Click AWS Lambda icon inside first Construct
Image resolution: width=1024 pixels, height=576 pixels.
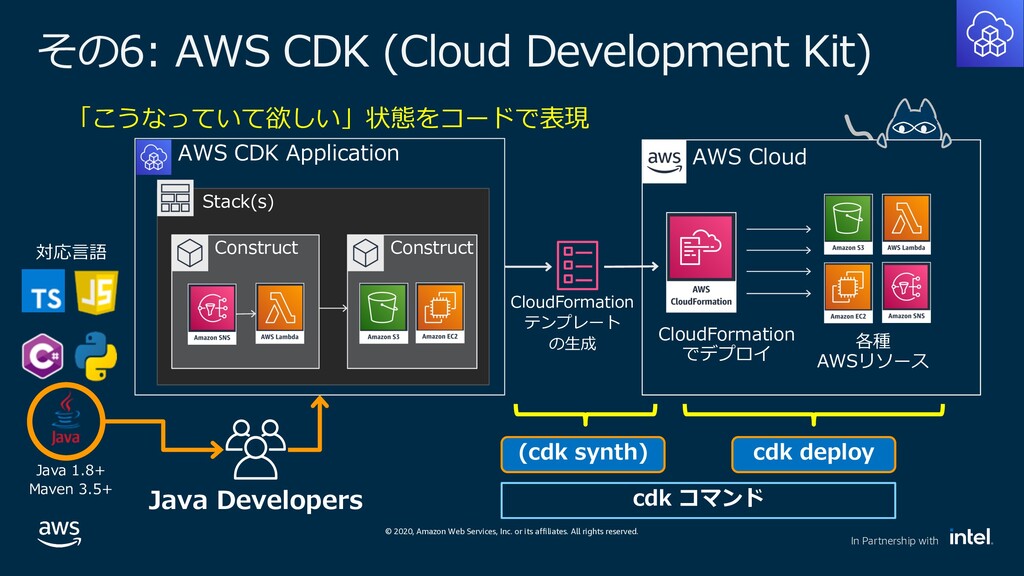click(280, 313)
